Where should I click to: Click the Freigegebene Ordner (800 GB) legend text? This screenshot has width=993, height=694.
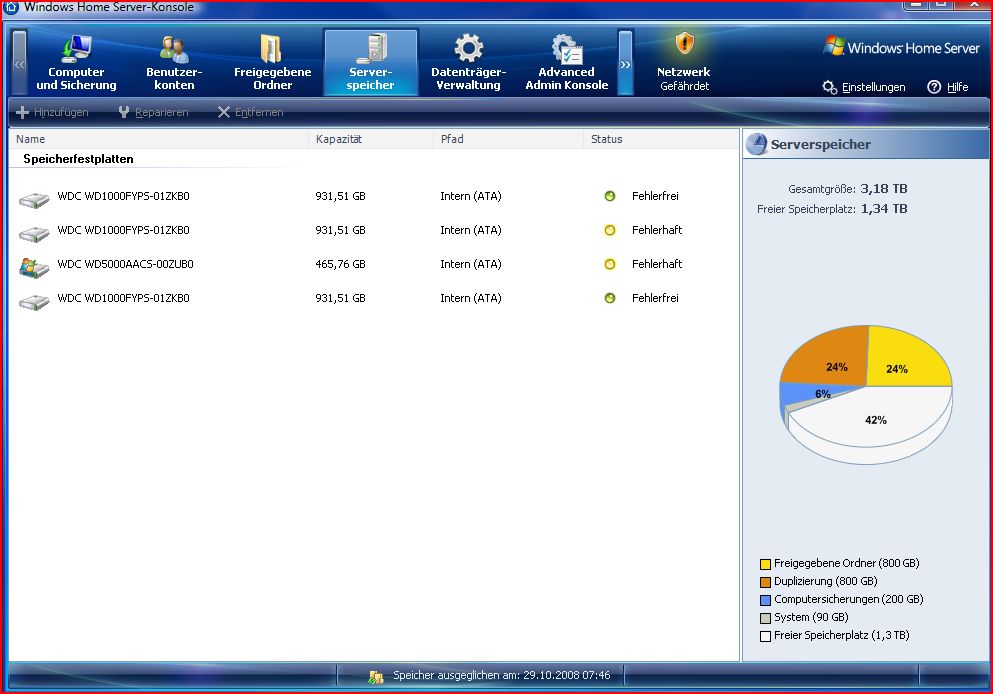point(847,563)
